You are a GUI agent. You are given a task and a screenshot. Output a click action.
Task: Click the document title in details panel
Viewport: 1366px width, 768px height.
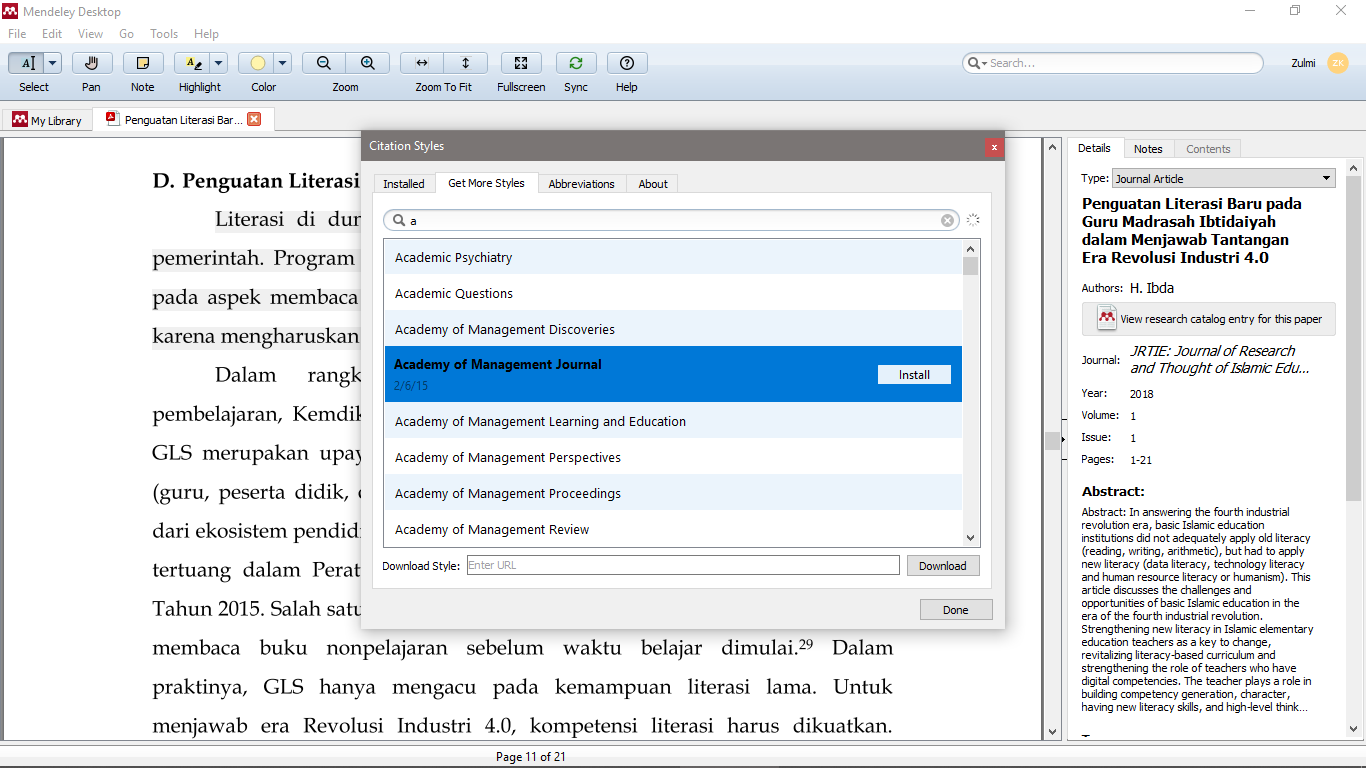1192,230
